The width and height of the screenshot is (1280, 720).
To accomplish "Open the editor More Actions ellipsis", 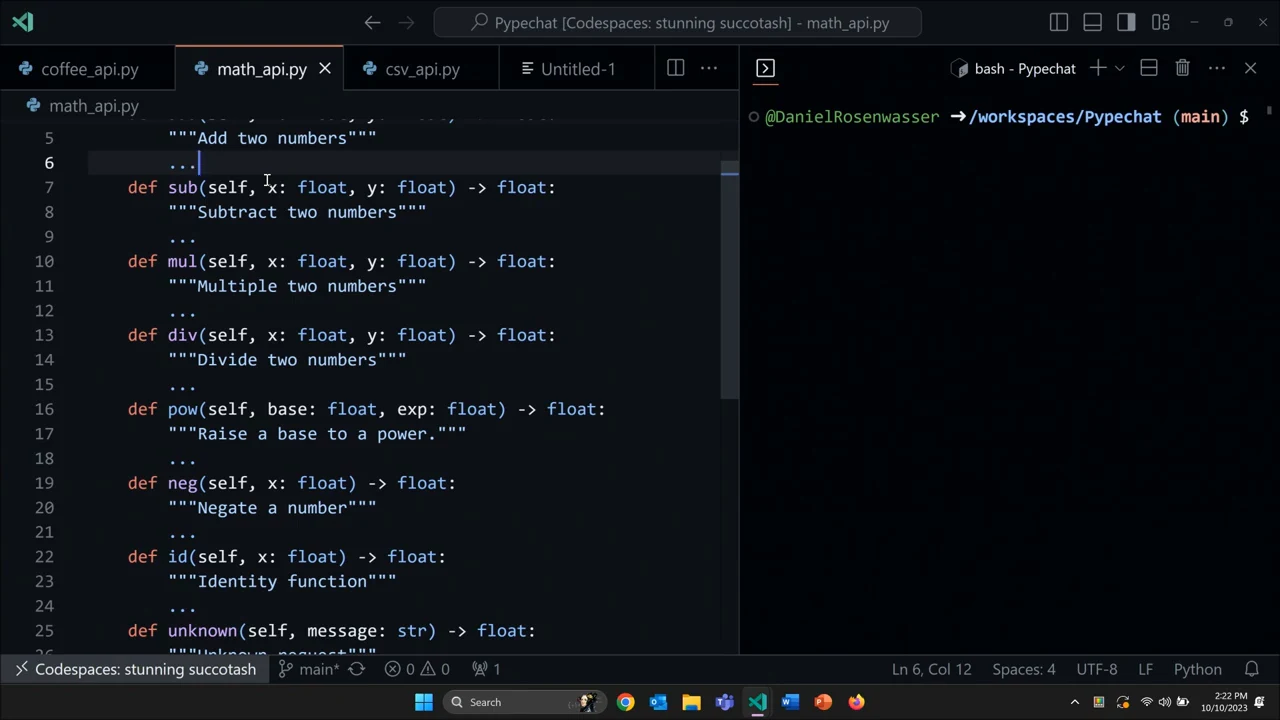I will (709, 68).
